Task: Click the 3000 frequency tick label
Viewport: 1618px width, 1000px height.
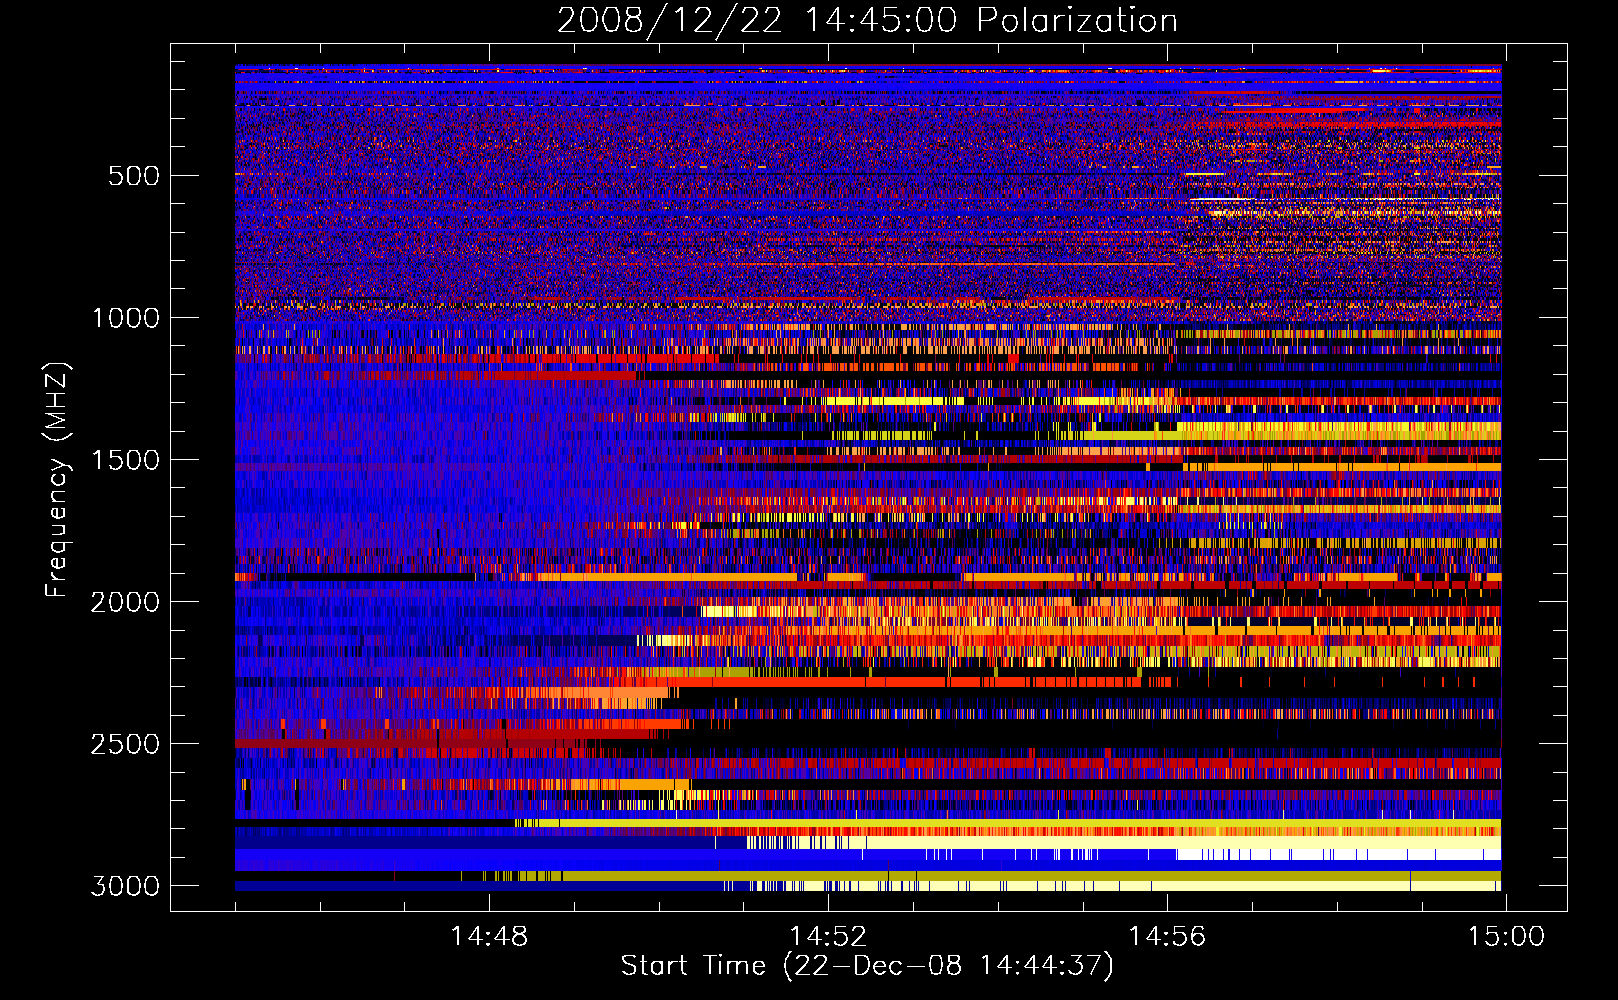Action: click(x=125, y=886)
